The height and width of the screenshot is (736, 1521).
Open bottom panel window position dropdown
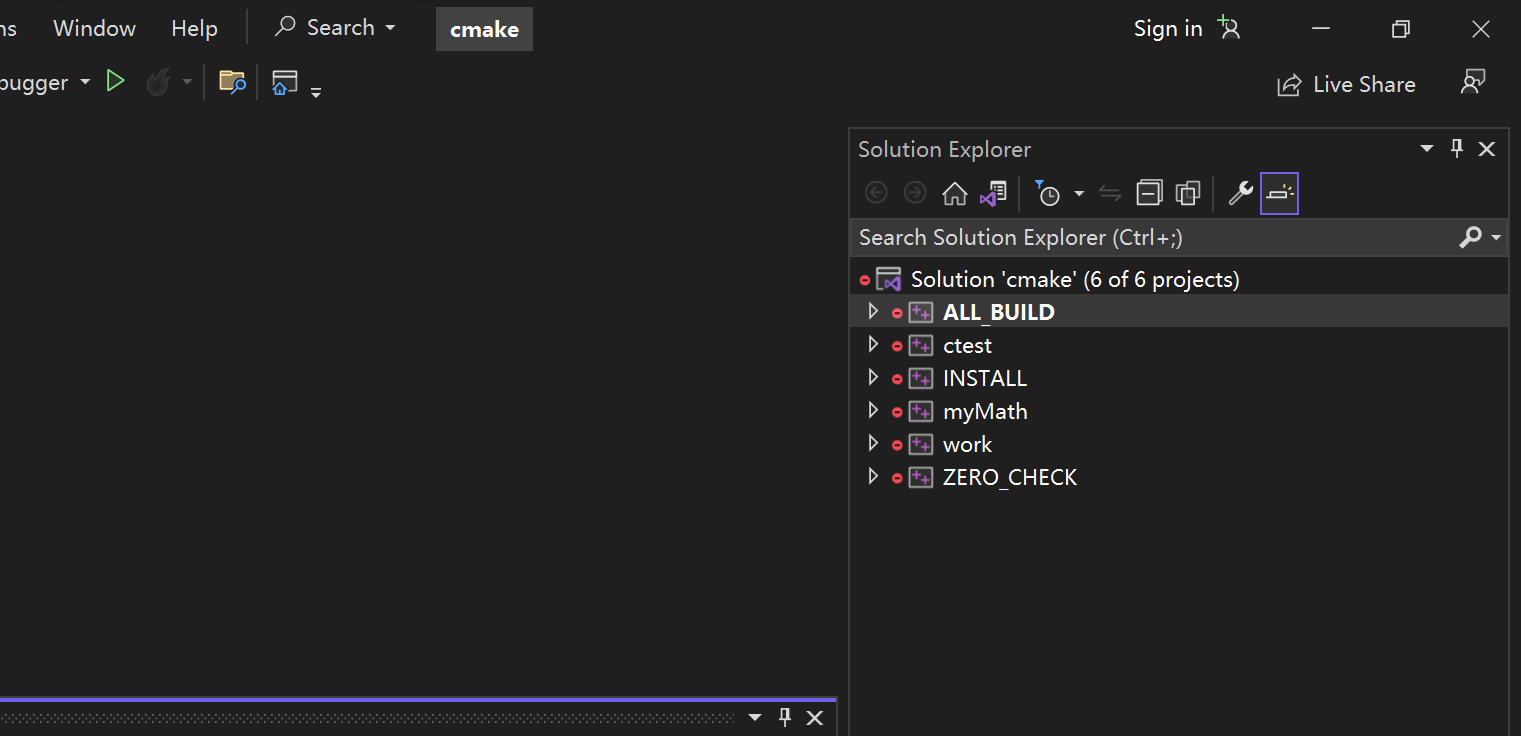click(x=755, y=718)
